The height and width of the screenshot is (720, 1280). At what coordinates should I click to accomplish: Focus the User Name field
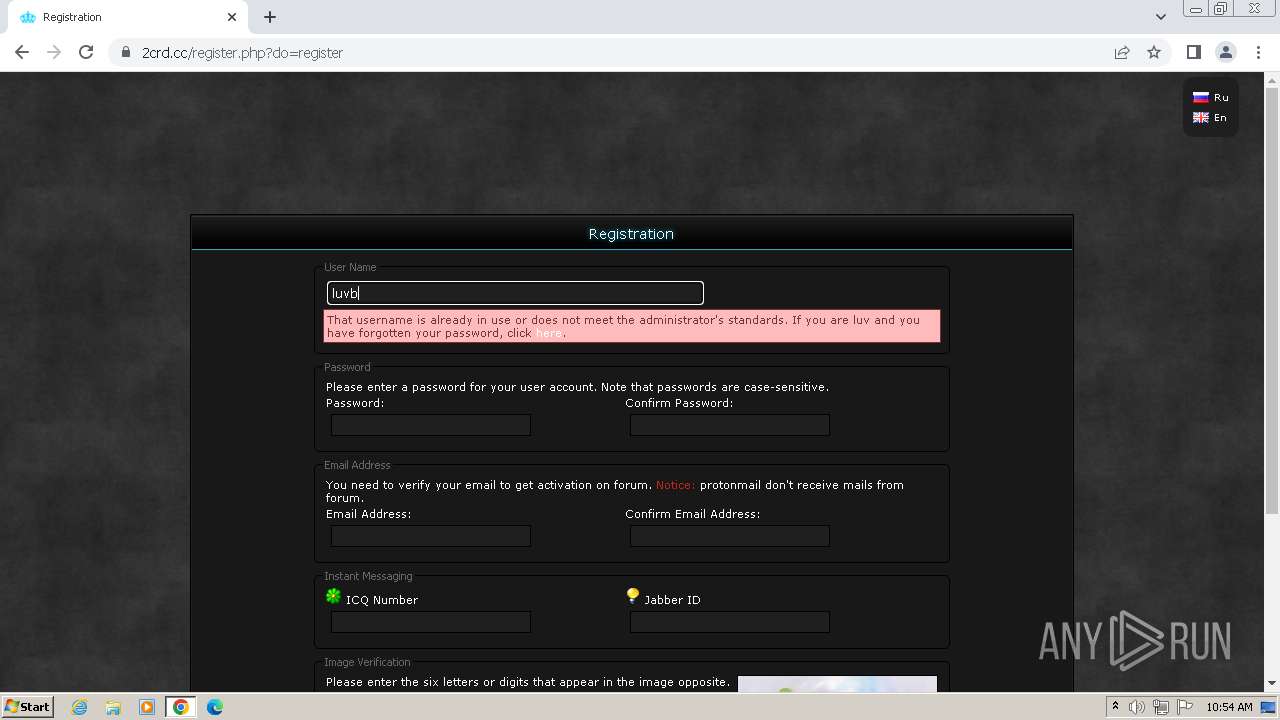[x=515, y=293]
